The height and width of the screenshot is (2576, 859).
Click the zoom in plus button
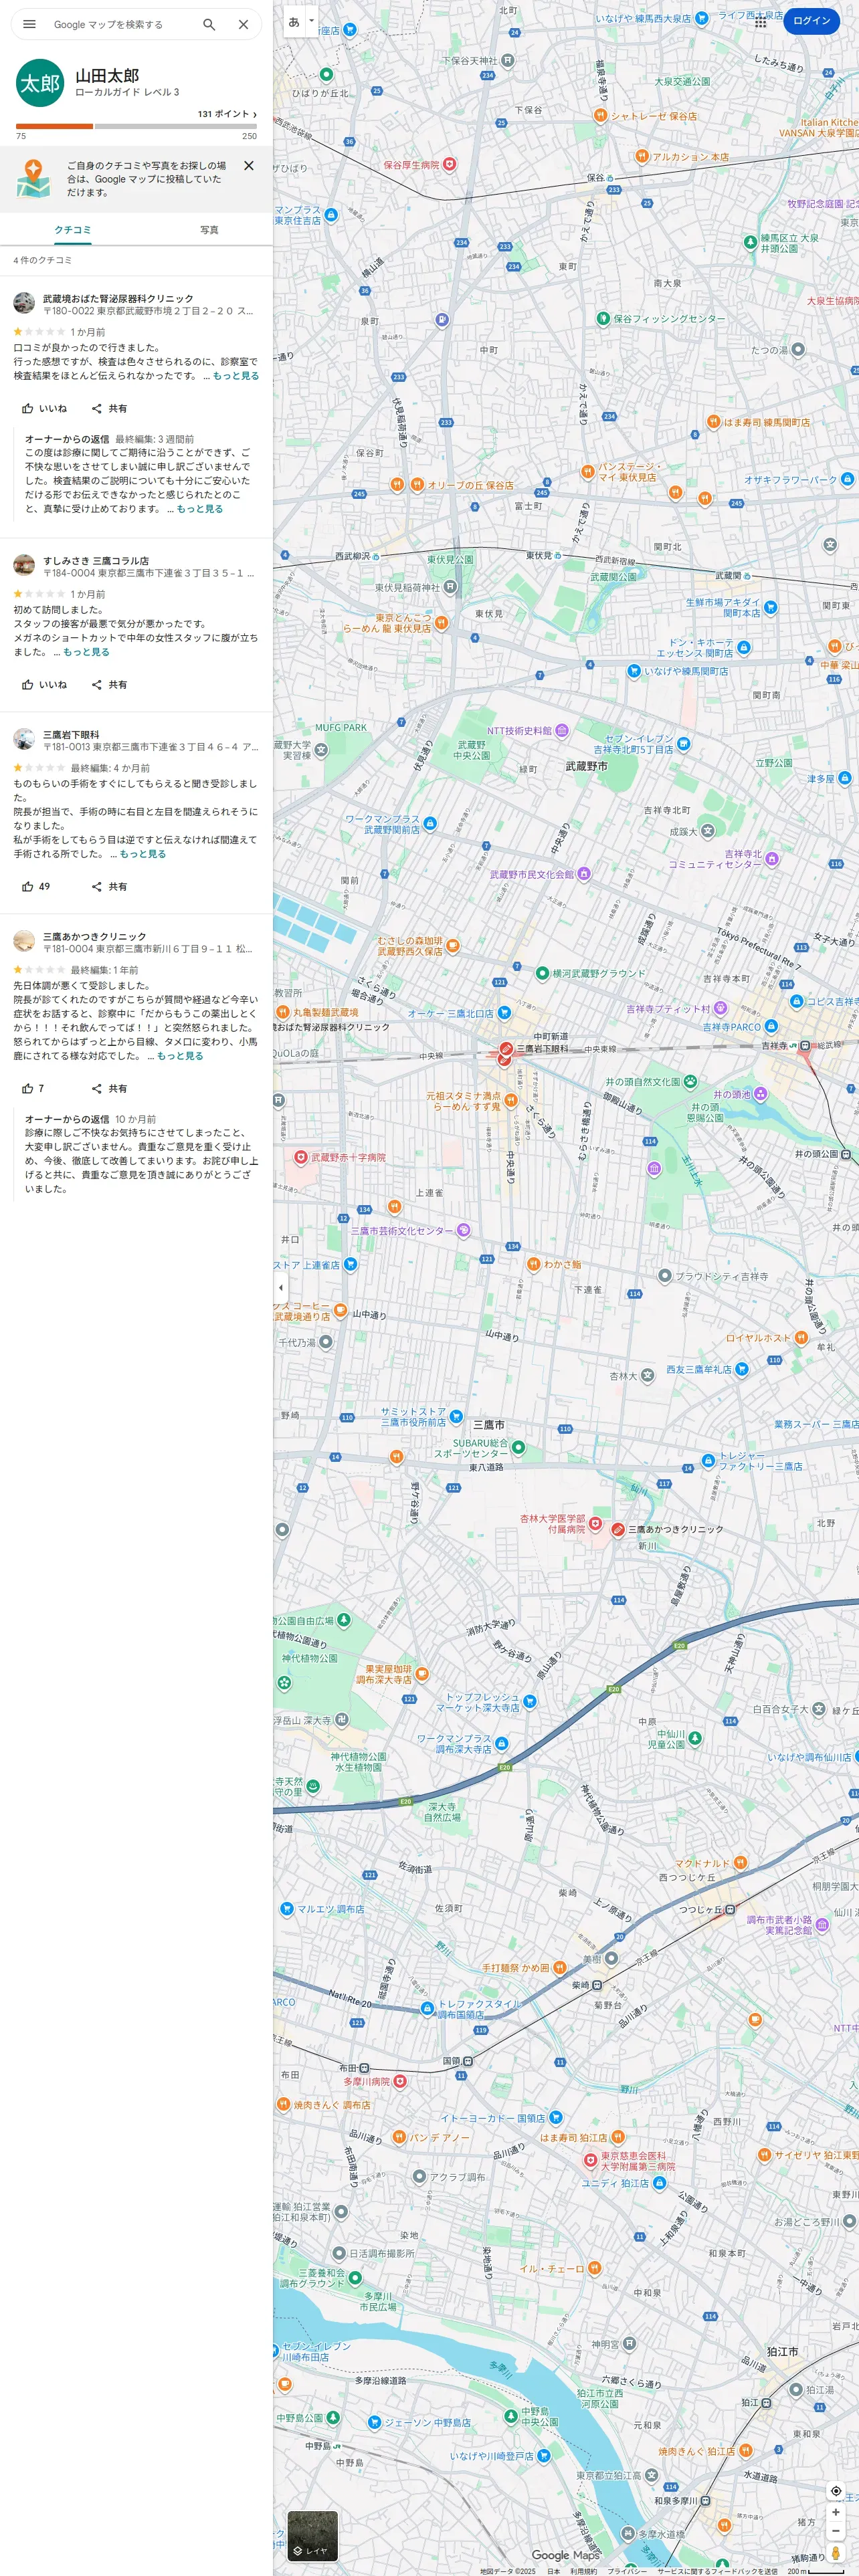pos(836,2512)
